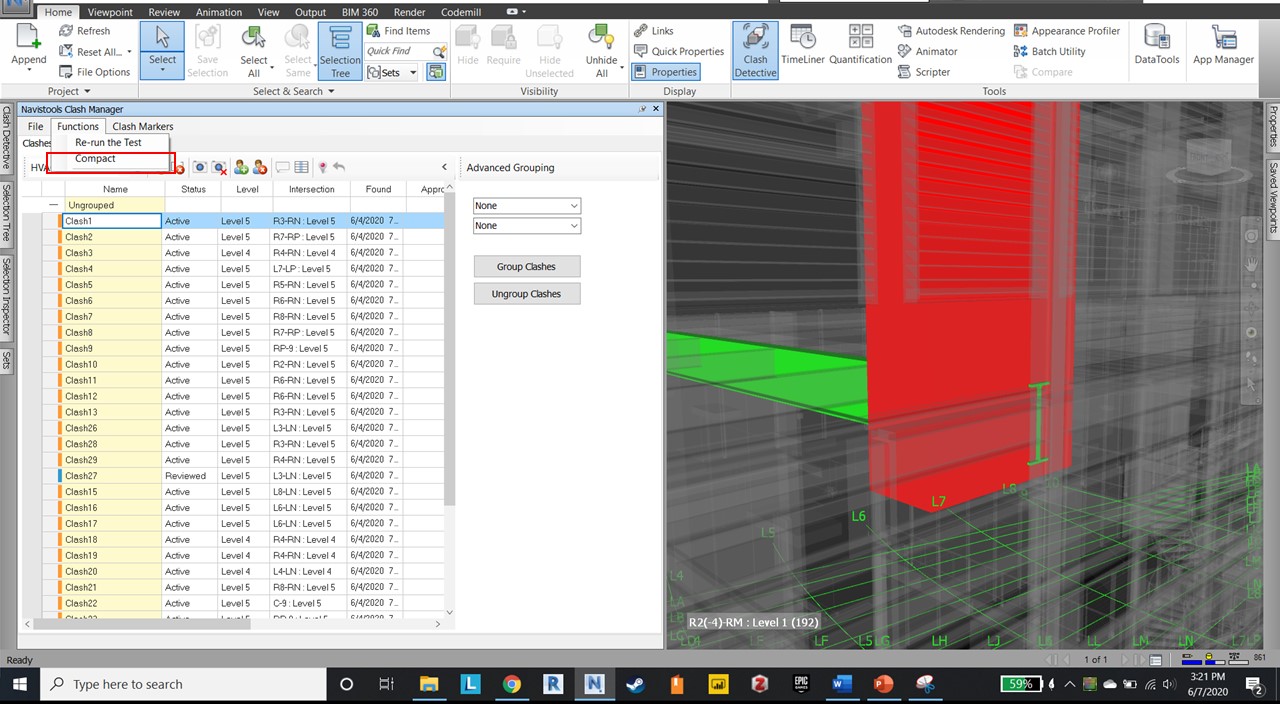This screenshot has width=1280, height=720.
Task: Launch Autodesk Rendering
Action: click(951, 31)
